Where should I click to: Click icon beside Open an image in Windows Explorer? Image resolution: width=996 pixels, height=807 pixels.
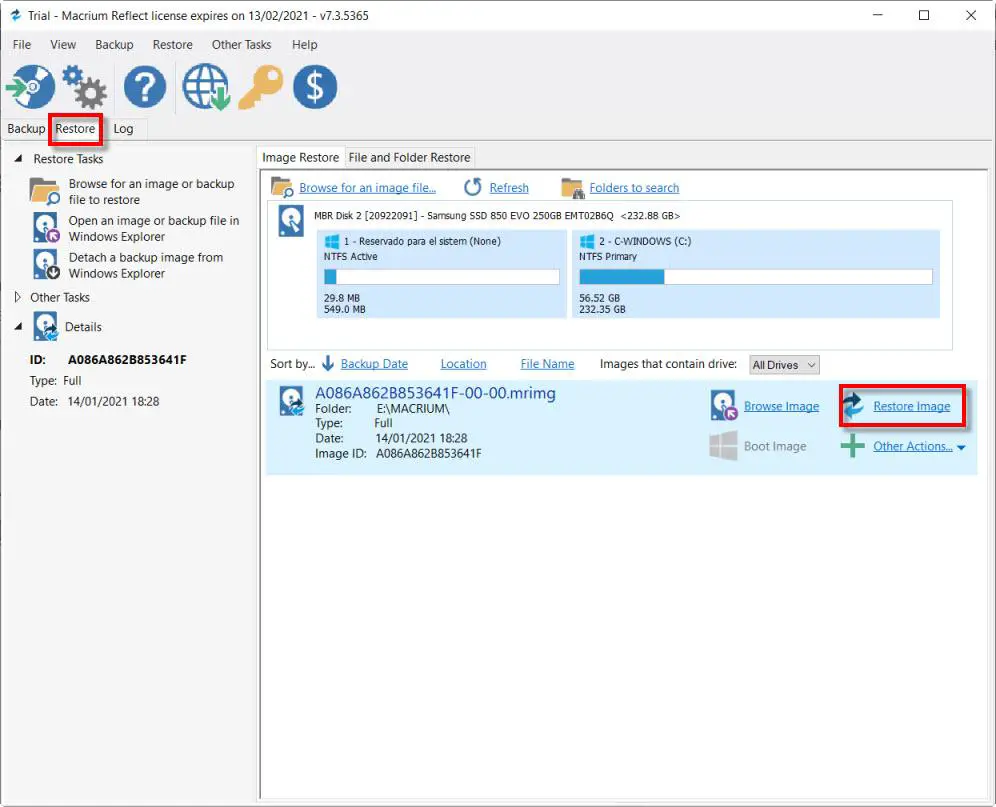pos(46,227)
